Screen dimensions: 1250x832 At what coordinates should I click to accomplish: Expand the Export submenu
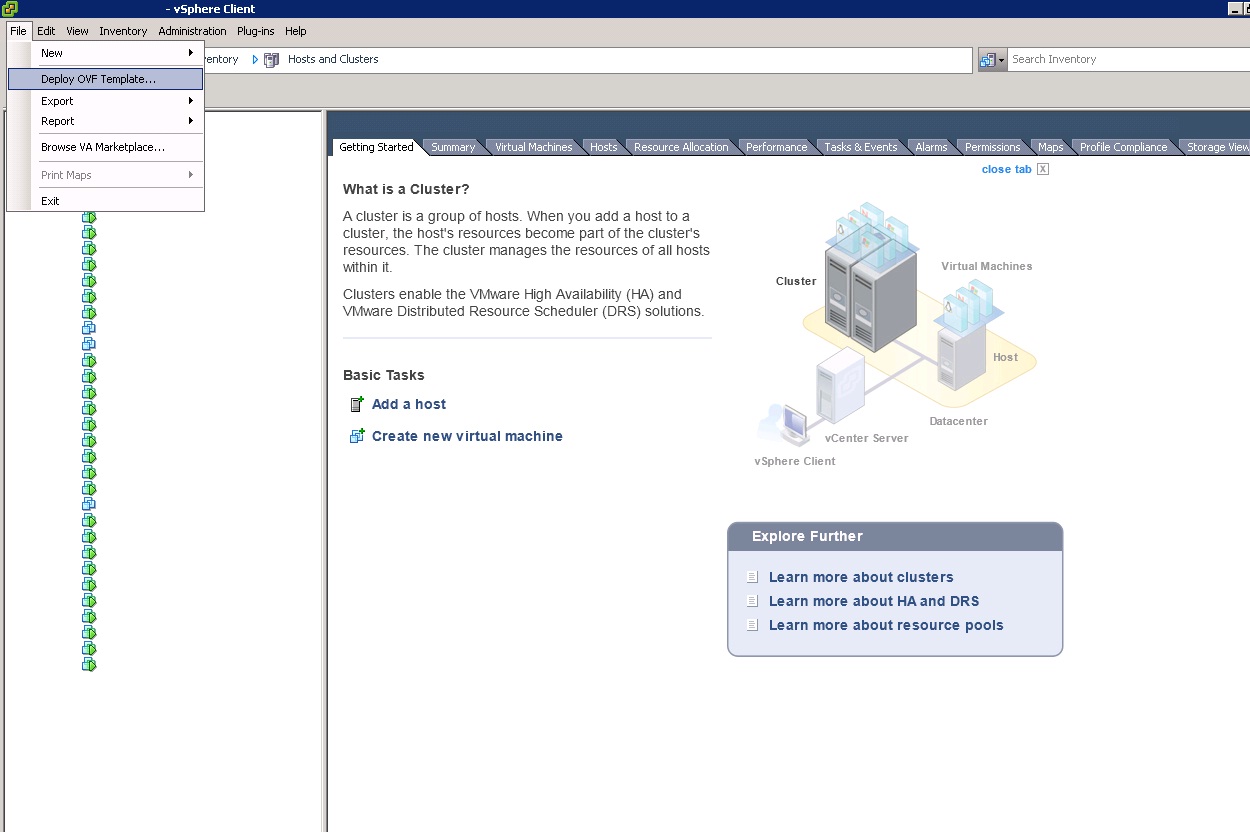click(x=105, y=101)
